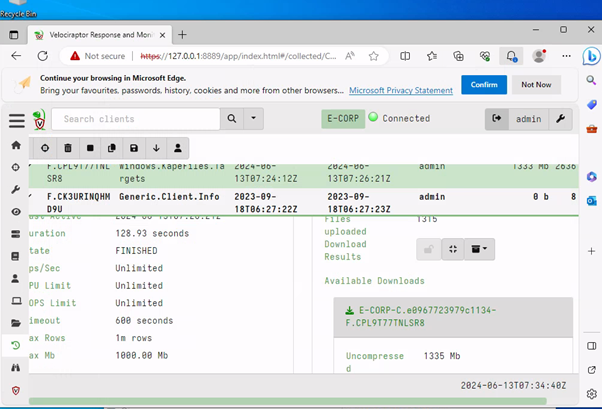602x409 pixels.
Task: Refresh the browser page
Action: click(43, 56)
